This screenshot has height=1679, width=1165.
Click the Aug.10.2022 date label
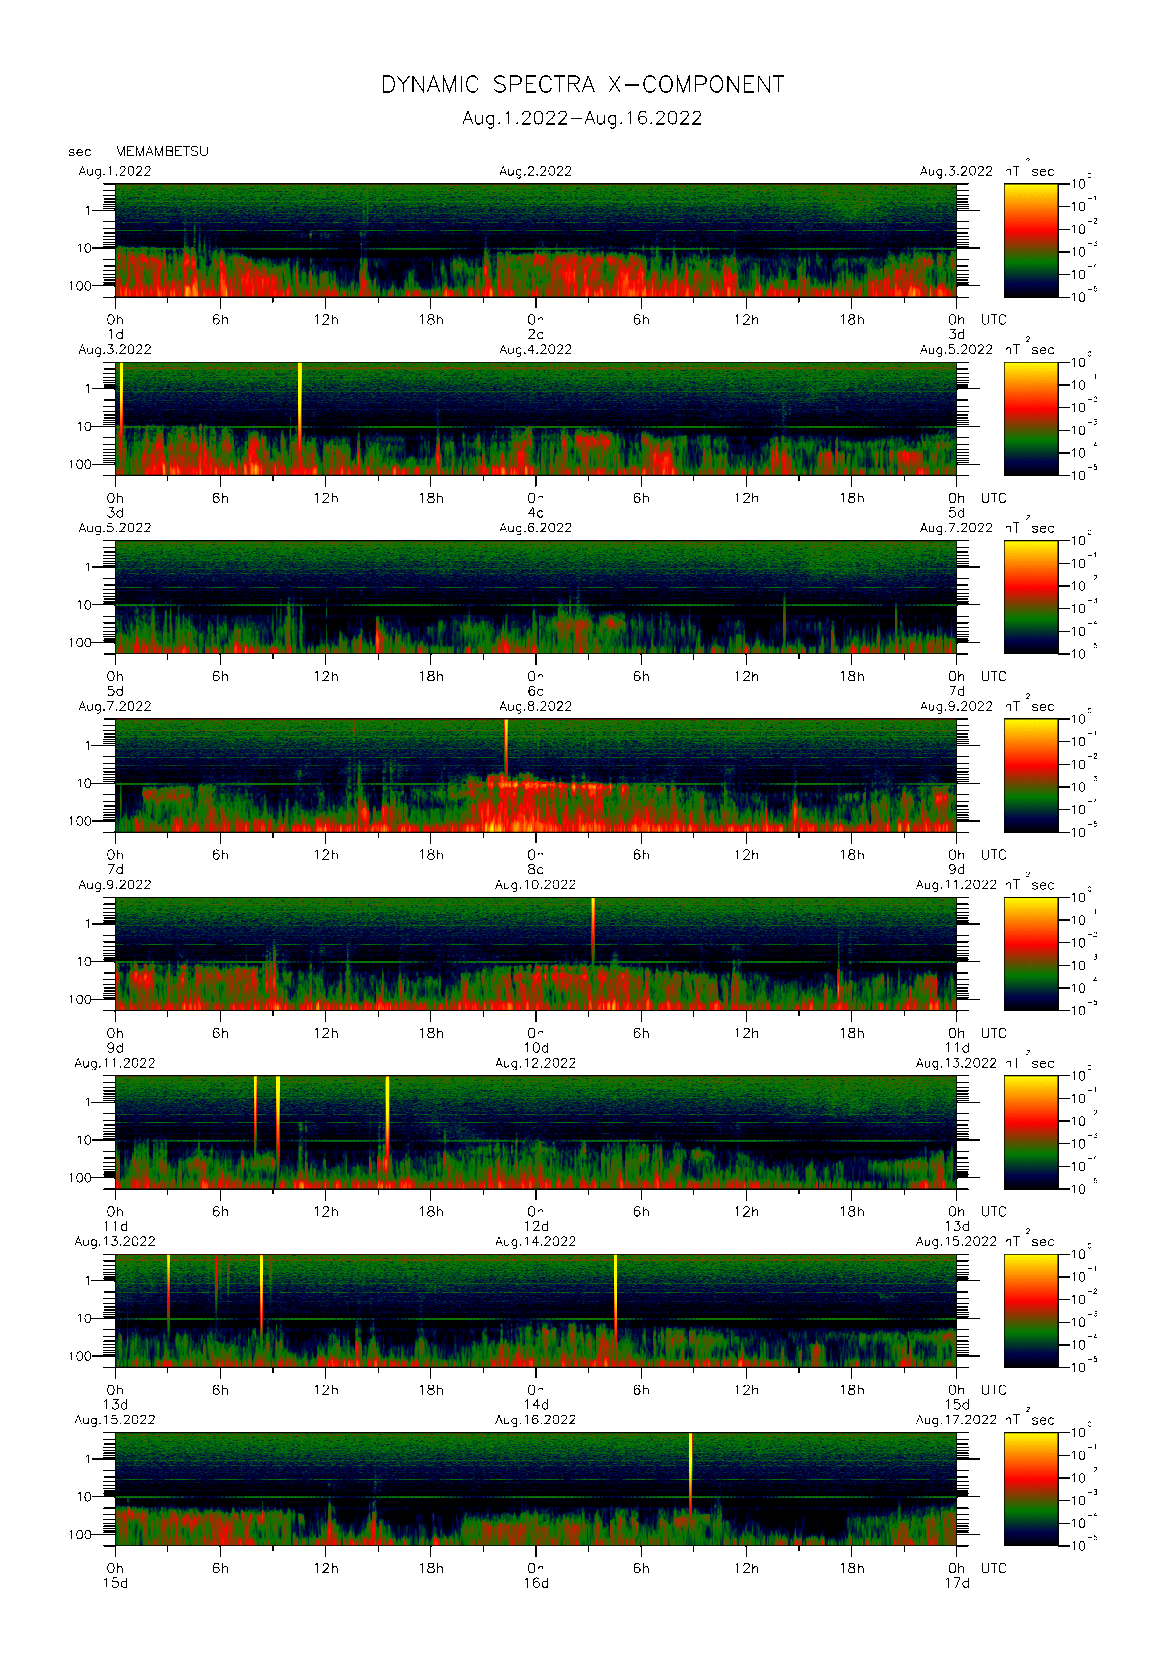pos(536,885)
